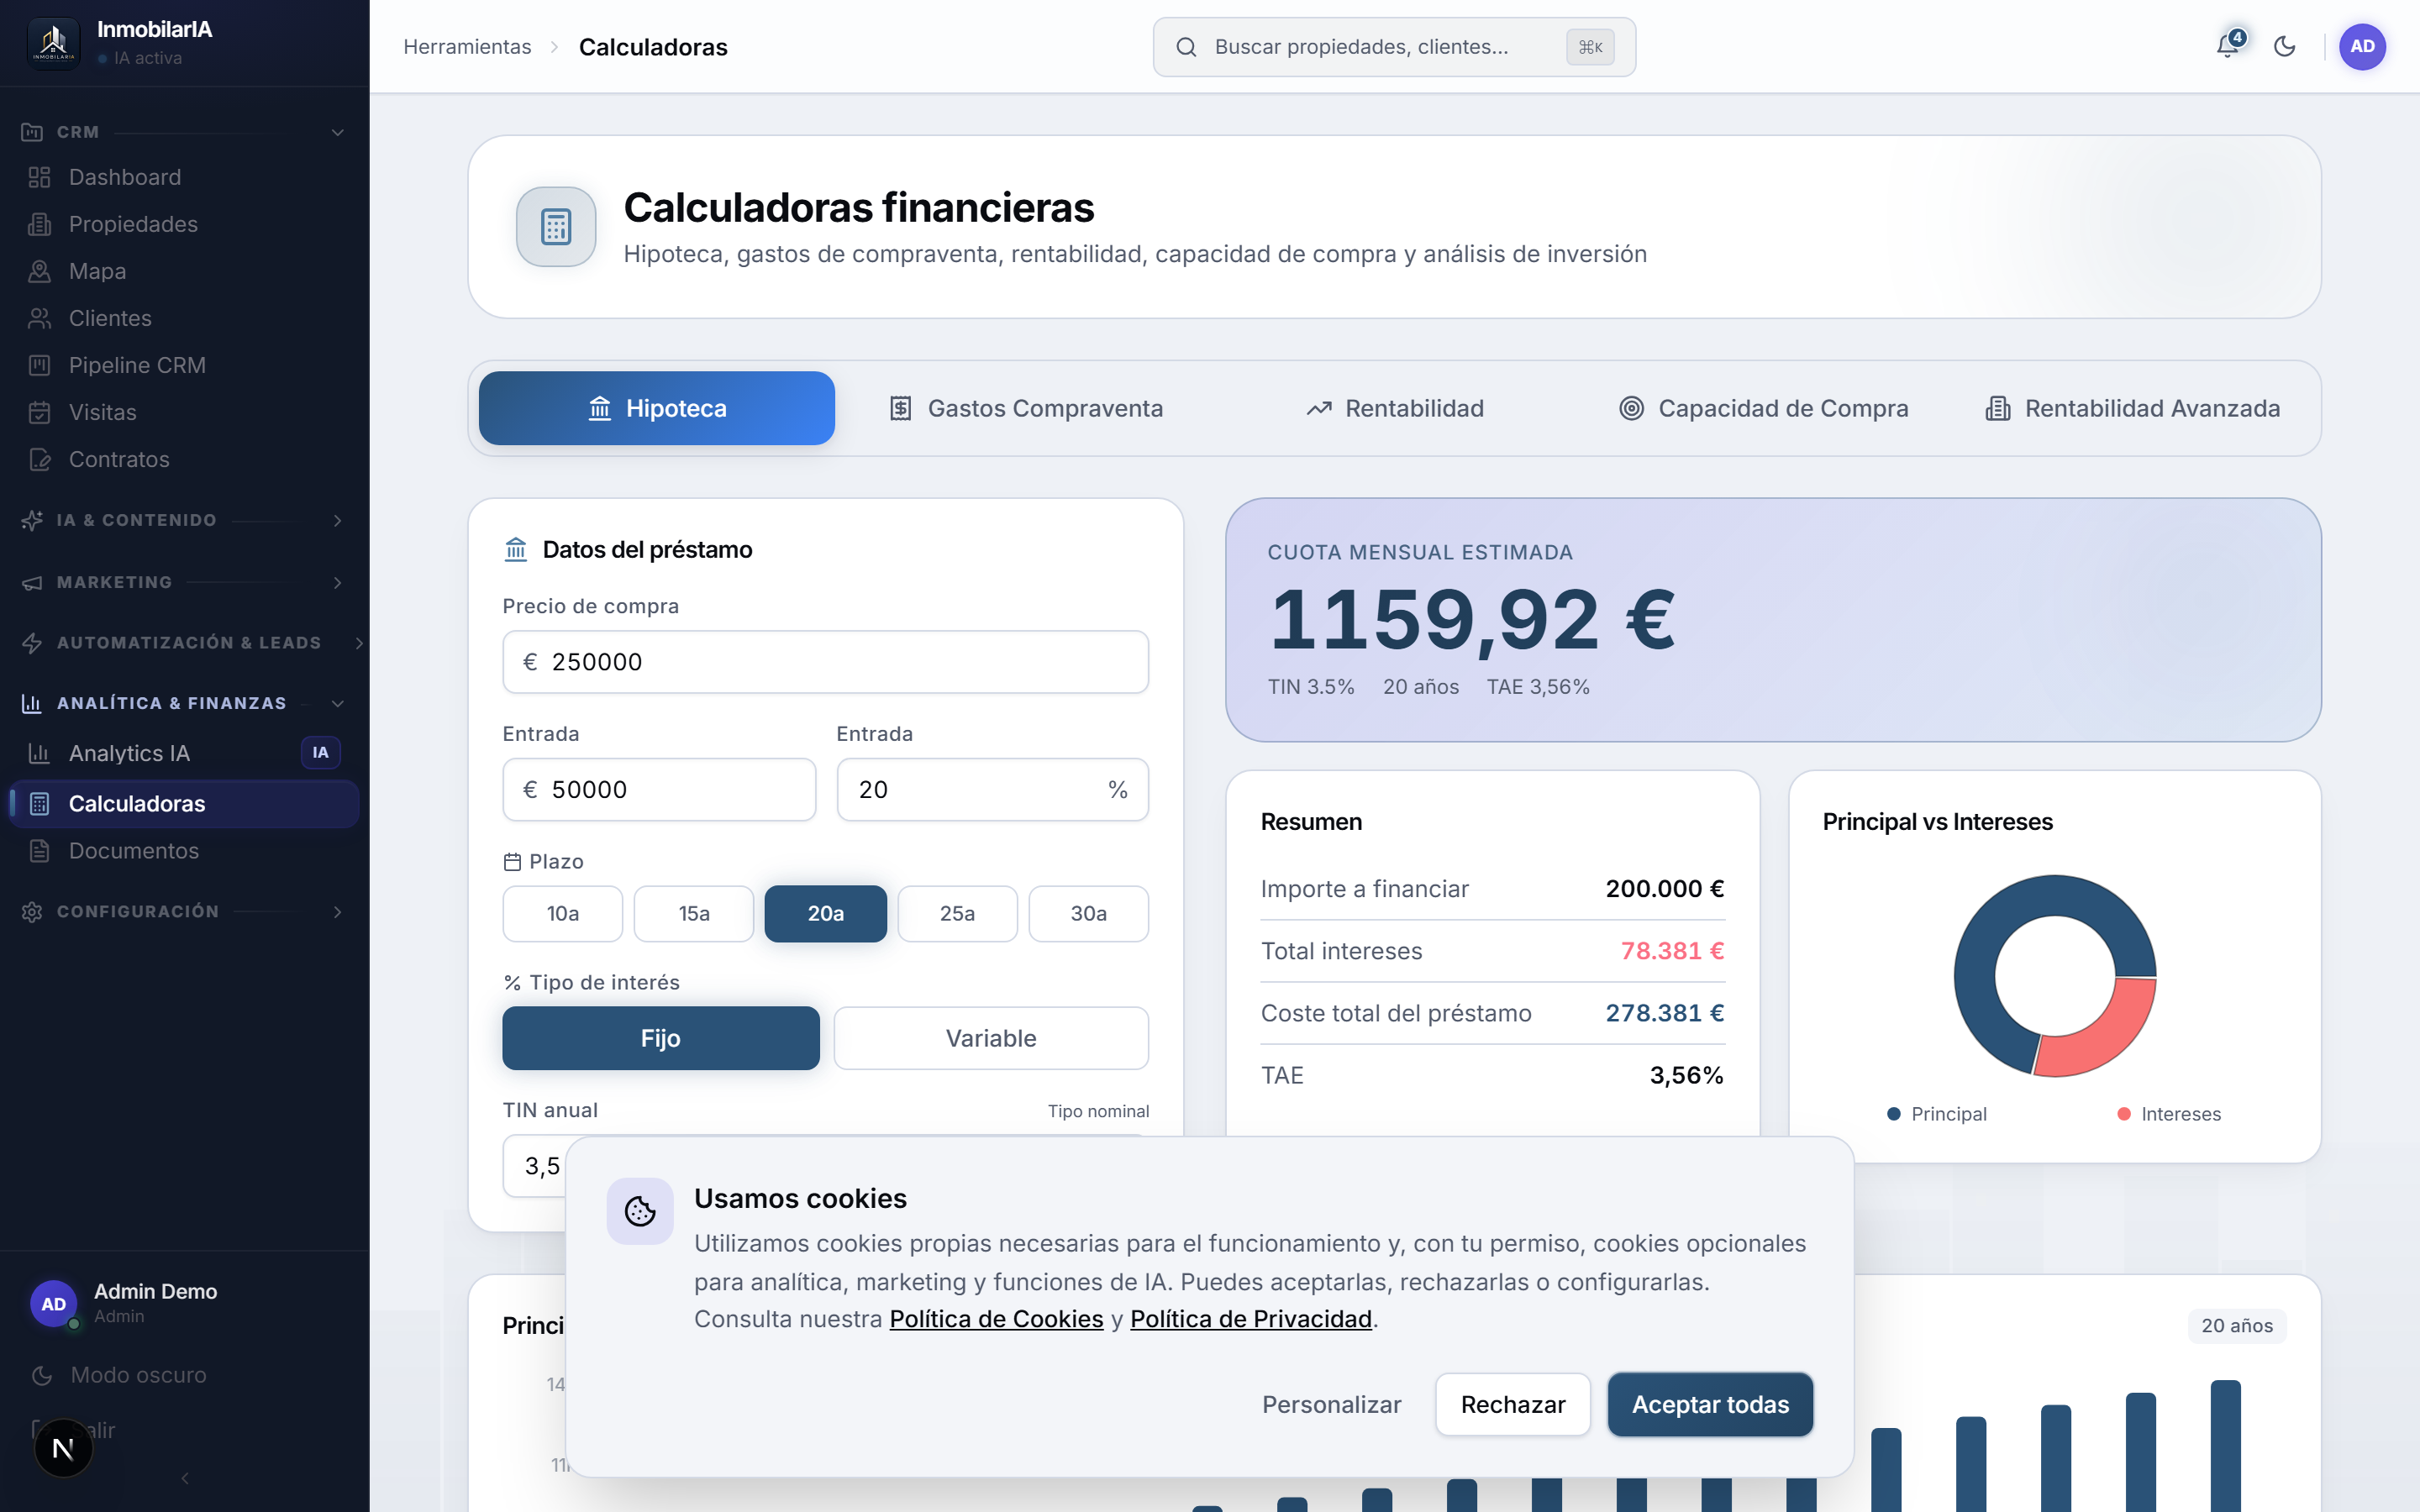Switch to the Rentabilidad tab
This screenshot has height=1512, width=2420.
pyautogui.click(x=1395, y=408)
